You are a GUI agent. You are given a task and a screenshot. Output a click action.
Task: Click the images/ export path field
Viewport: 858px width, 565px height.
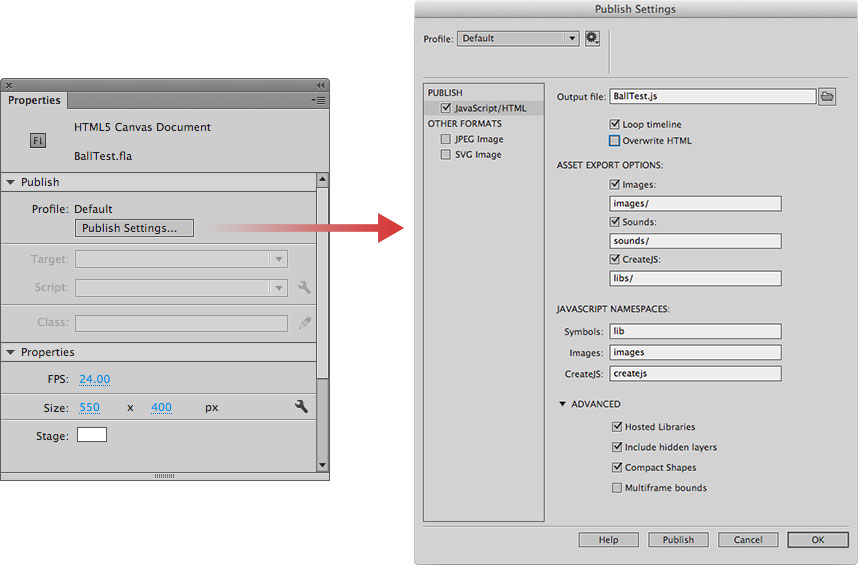pyautogui.click(x=695, y=203)
